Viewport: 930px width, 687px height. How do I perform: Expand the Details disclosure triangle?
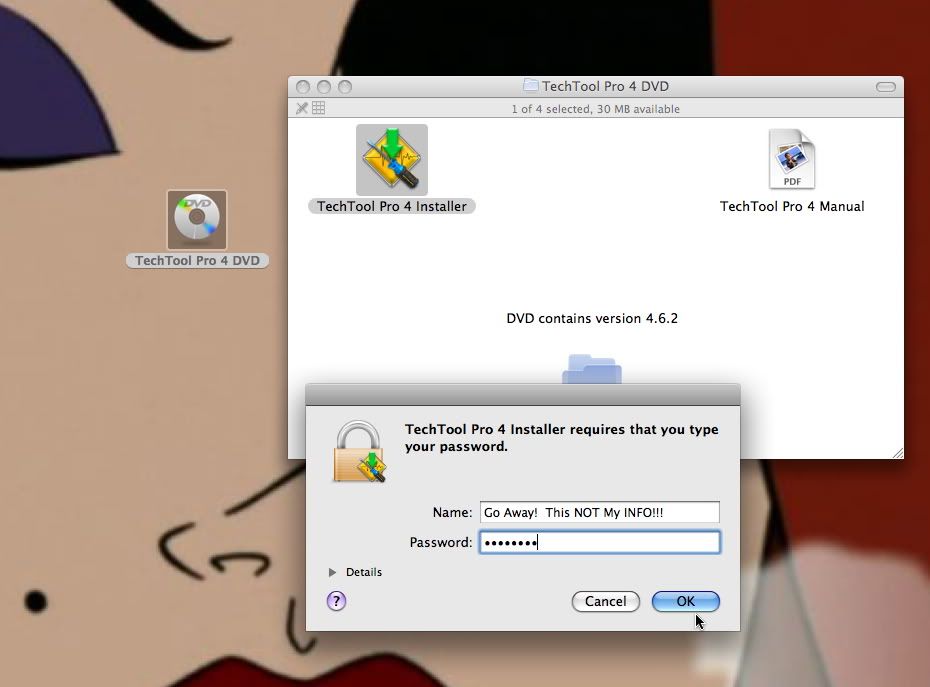coord(332,572)
